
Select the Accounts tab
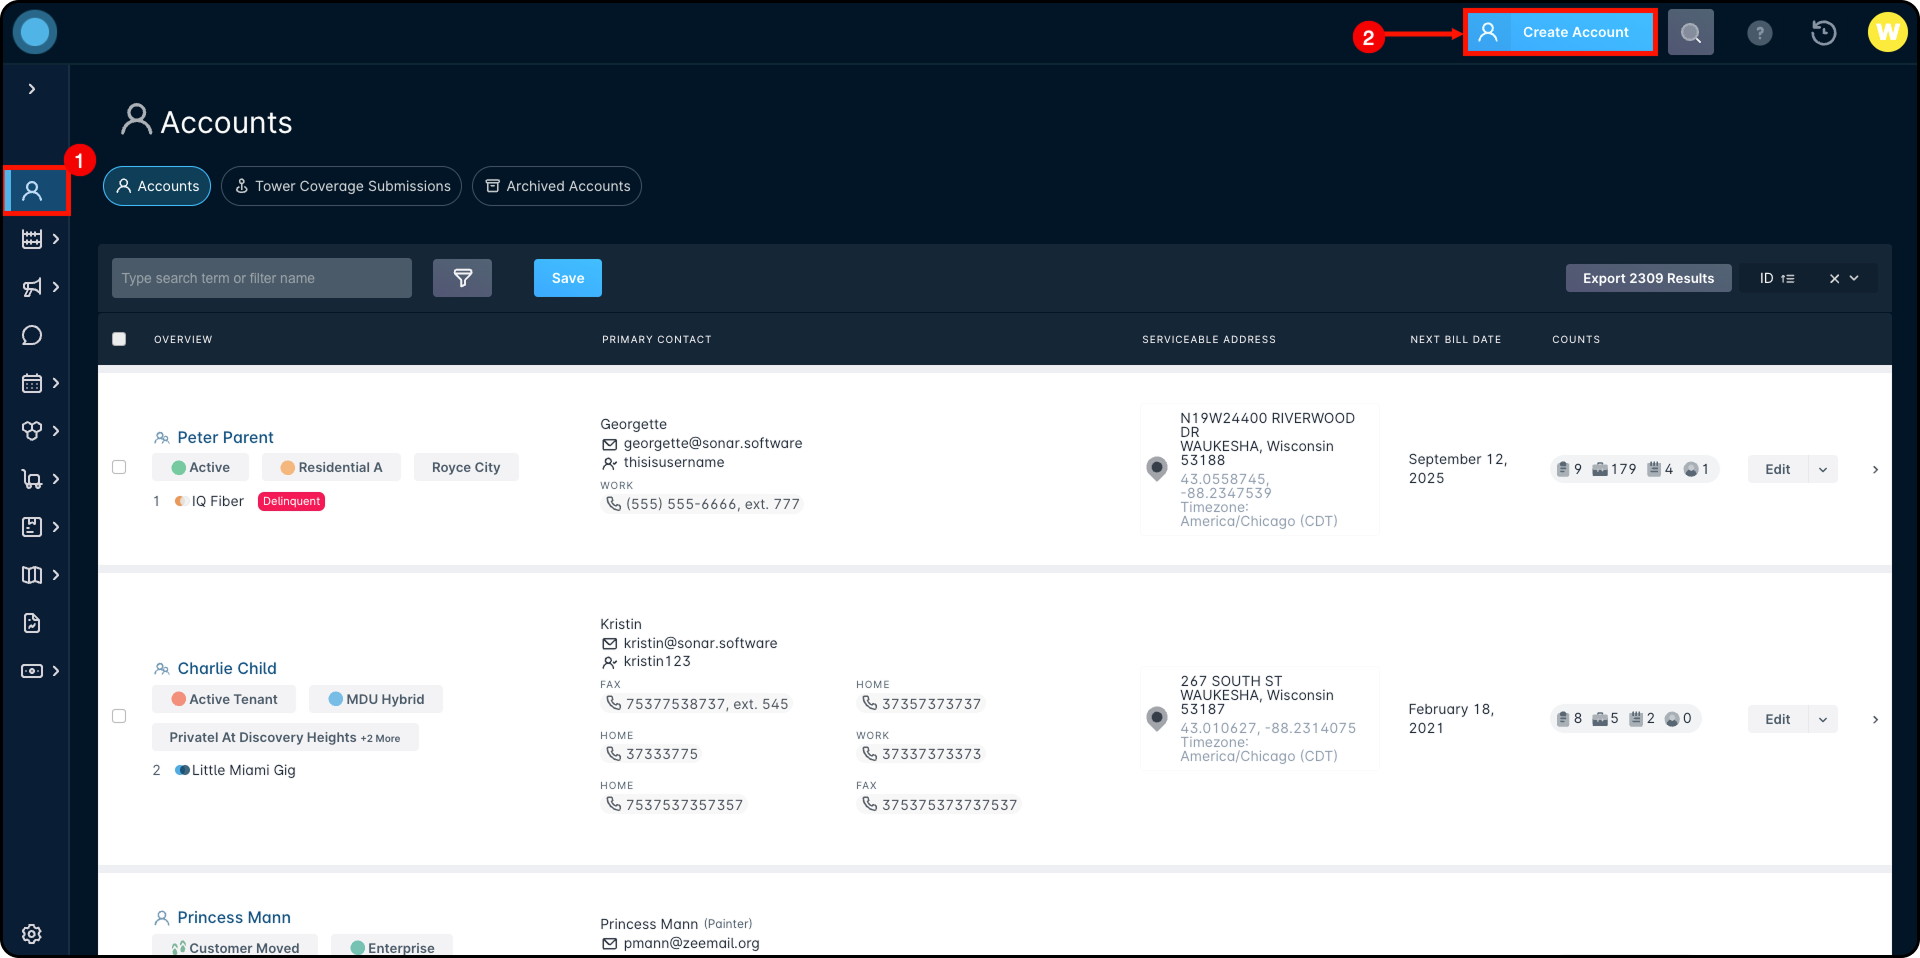point(157,186)
